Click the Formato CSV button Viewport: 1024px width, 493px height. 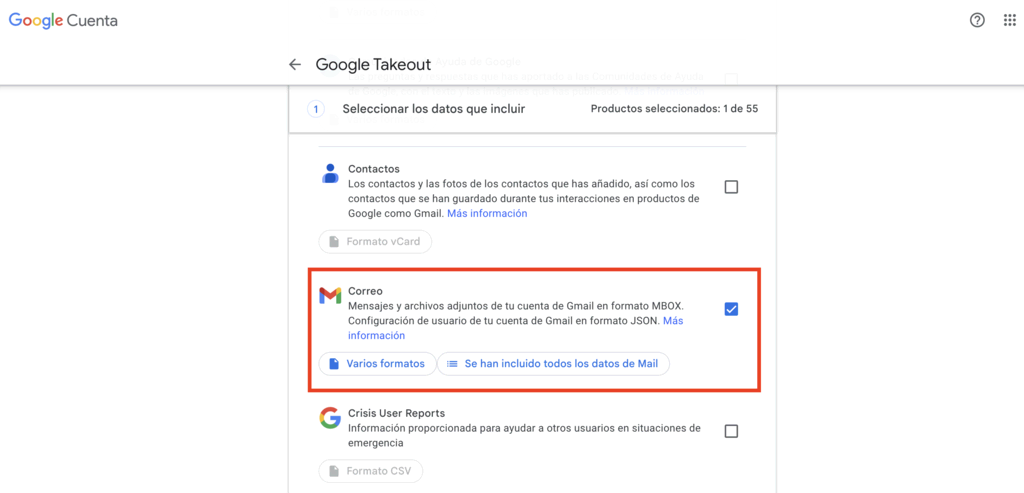point(371,471)
